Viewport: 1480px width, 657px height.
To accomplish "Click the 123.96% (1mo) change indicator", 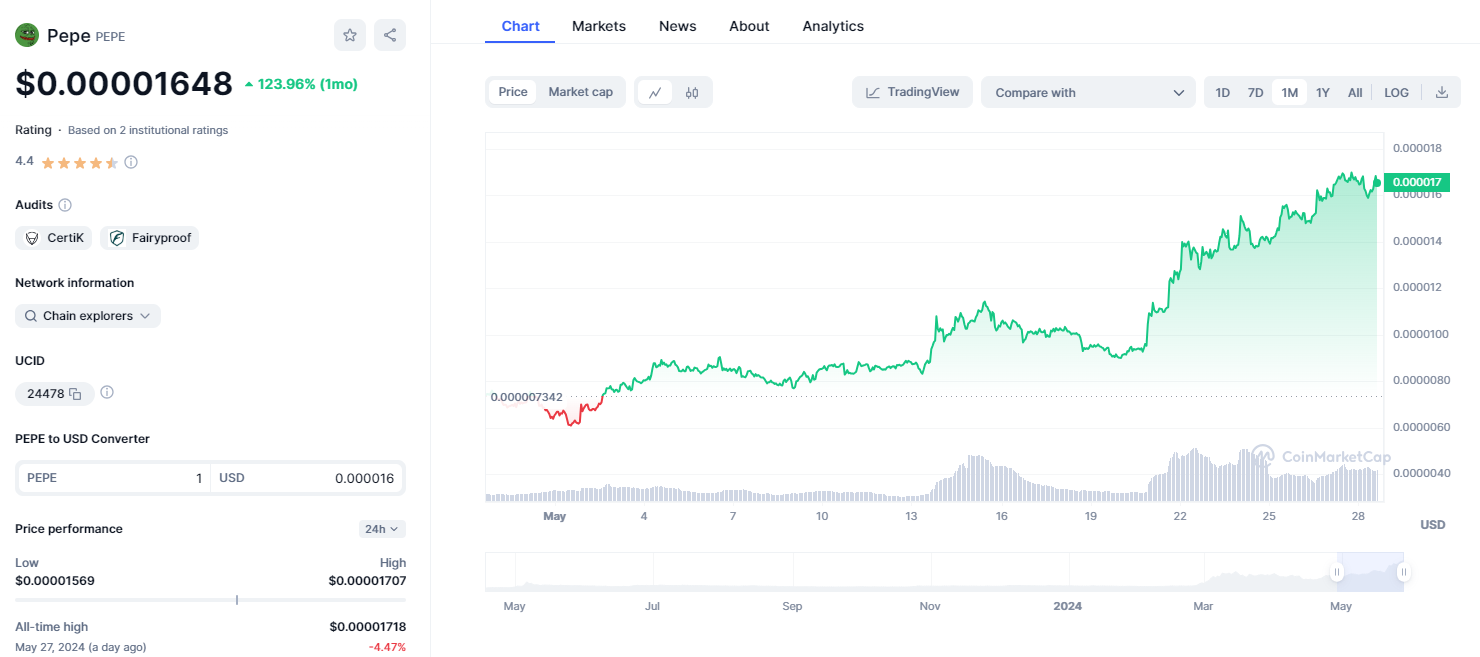I will click(301, 84).
